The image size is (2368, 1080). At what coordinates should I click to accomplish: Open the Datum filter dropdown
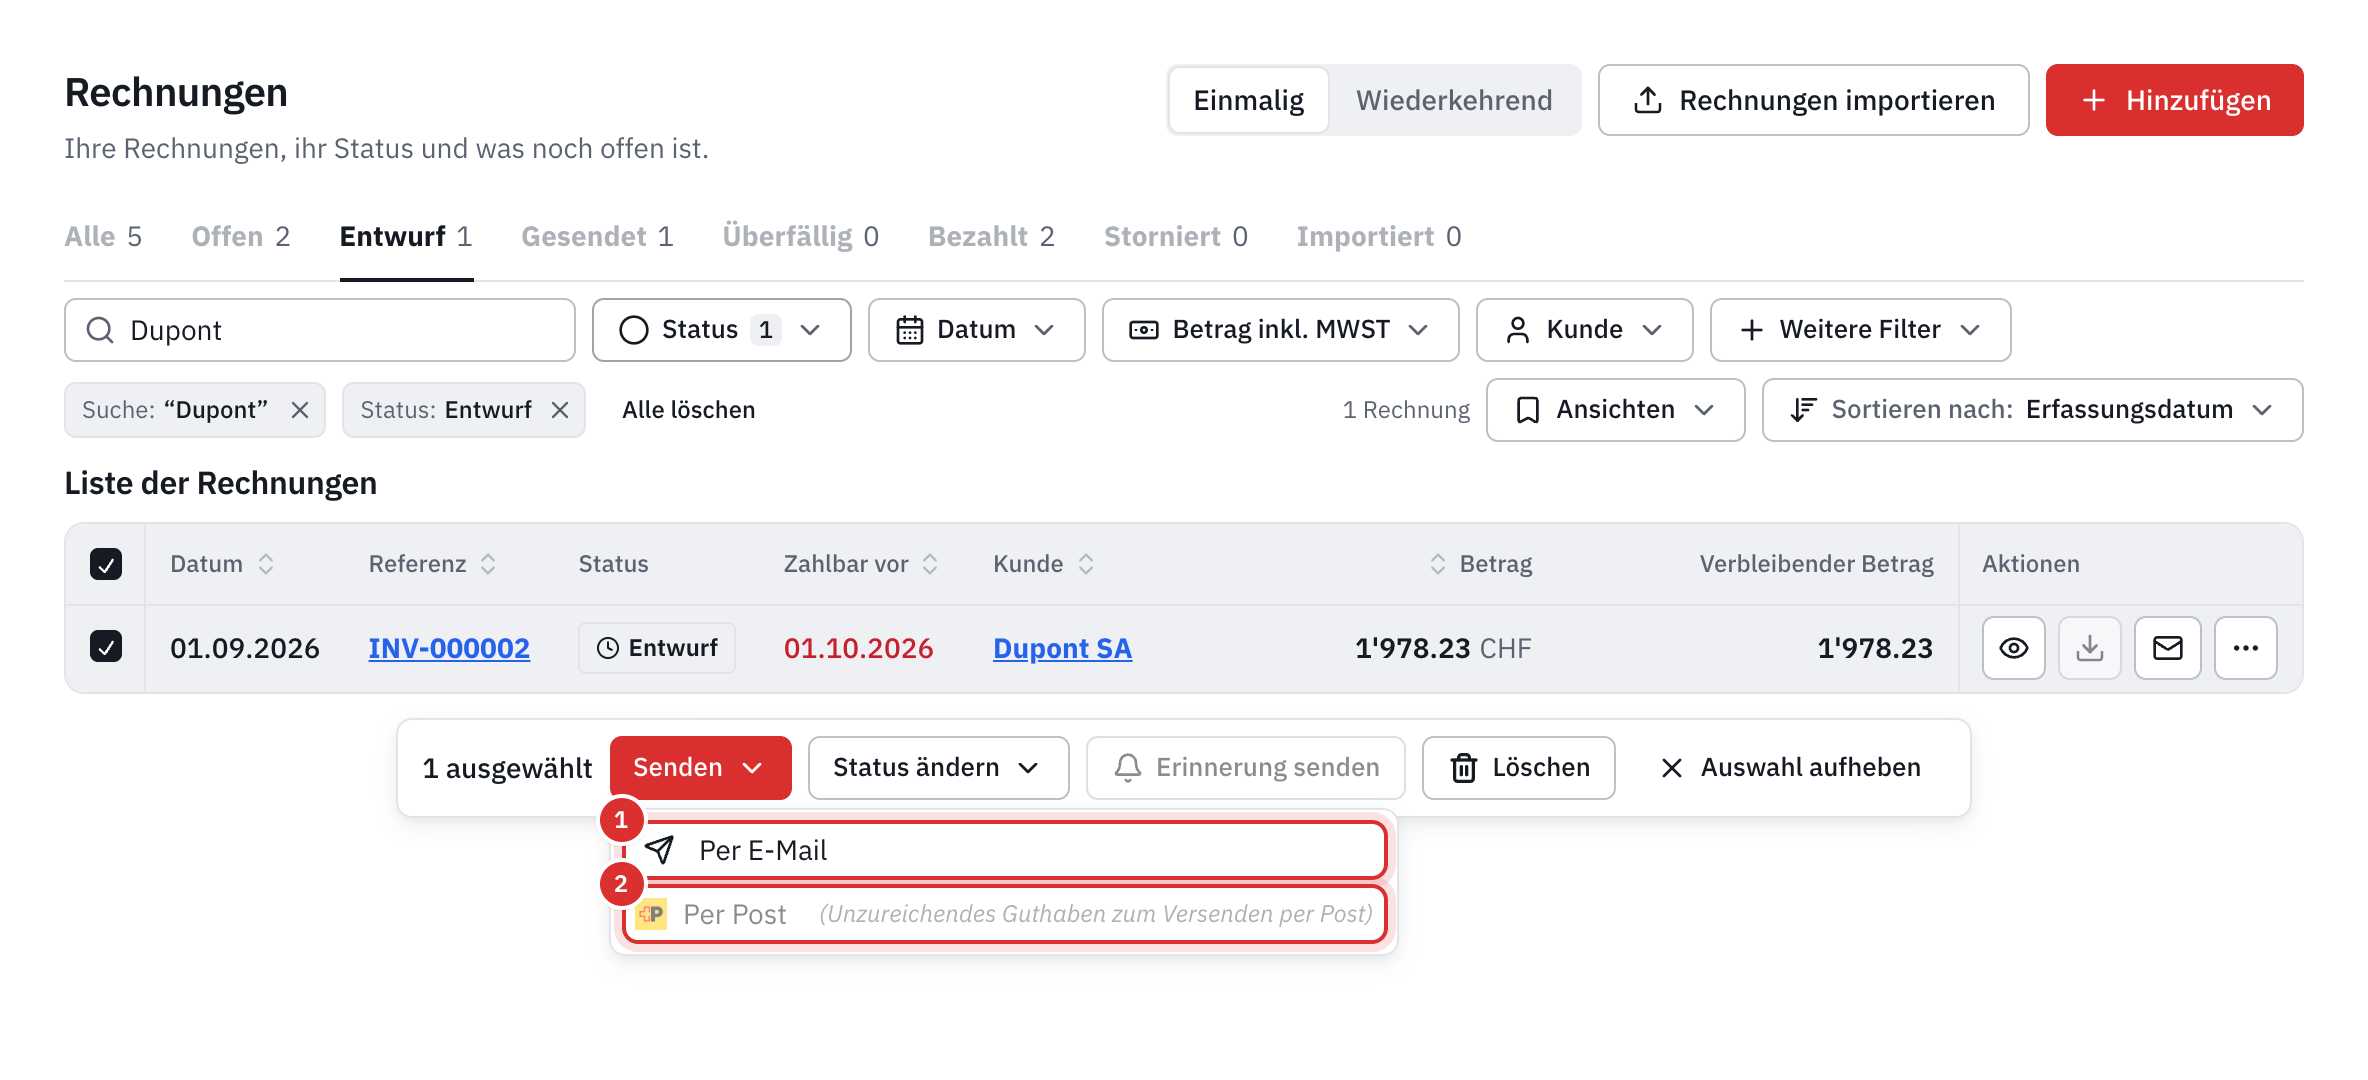pyautogui.click(x=976, y=330)
